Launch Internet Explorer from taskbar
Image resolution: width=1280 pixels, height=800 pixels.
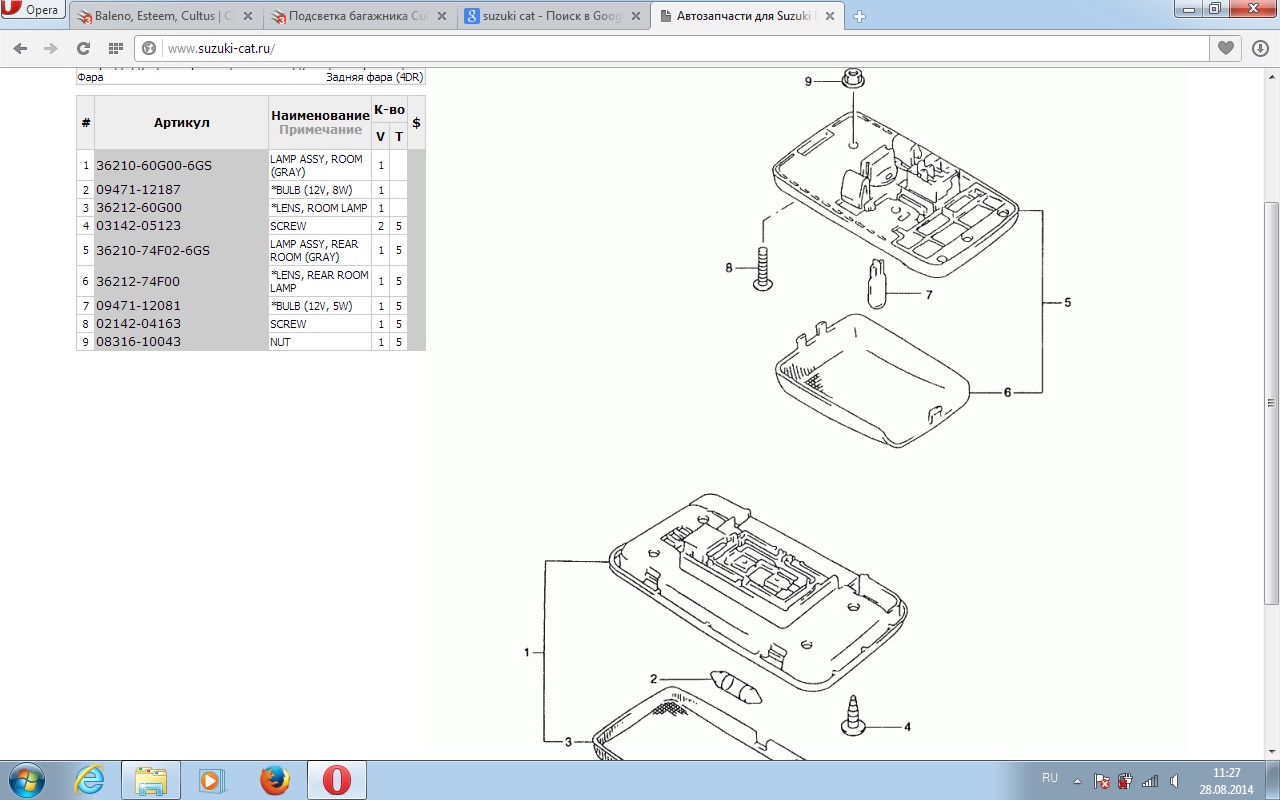[x=89, y=780]
